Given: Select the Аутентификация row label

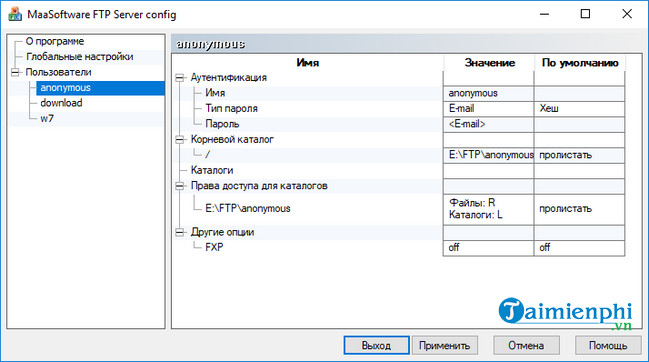Looking at the screenshot, I should click(x=228, y=78).
